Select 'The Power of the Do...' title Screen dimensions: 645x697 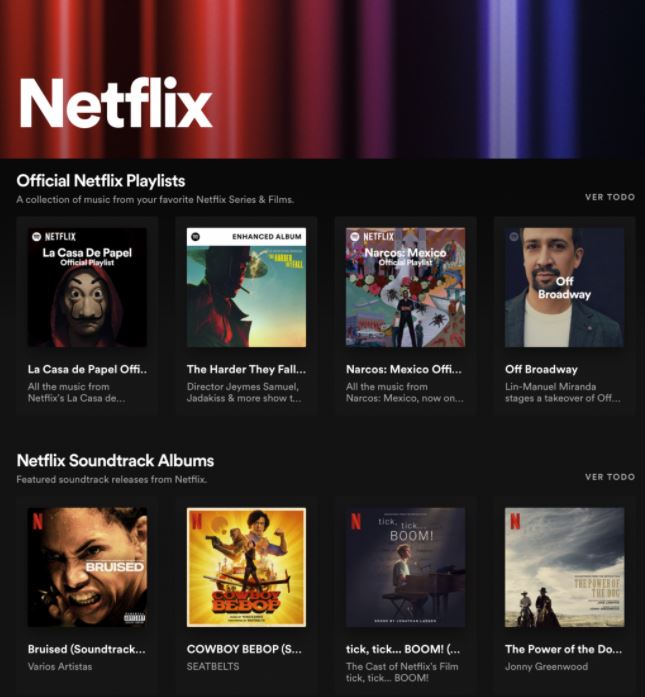(x=563, y=649)
